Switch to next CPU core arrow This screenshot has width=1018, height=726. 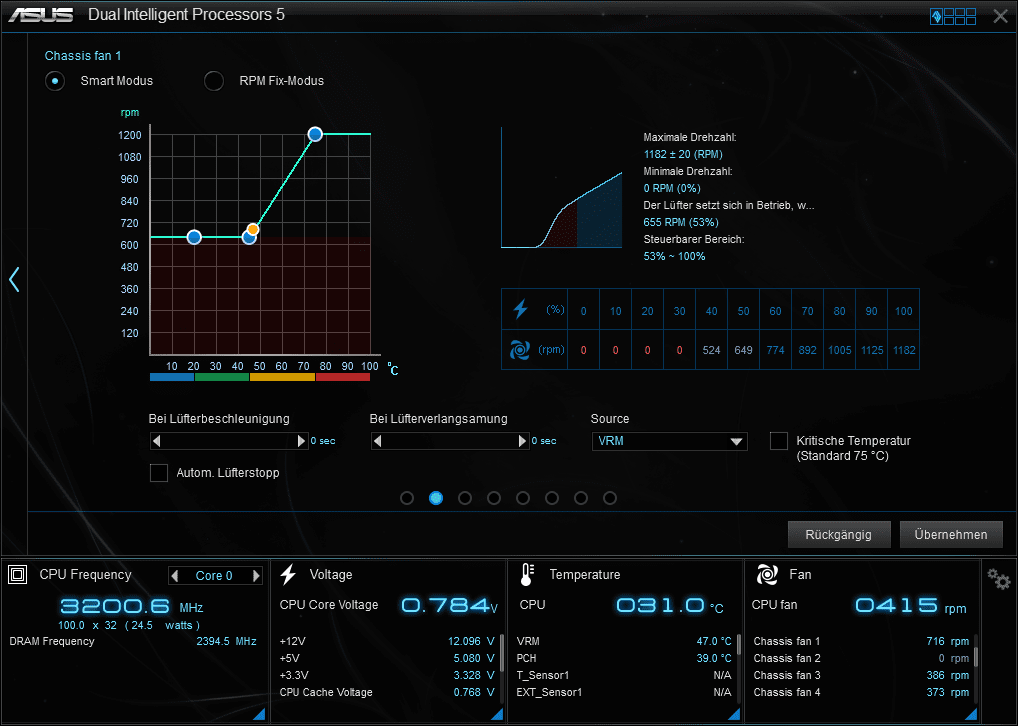click(x=256, y=575)
